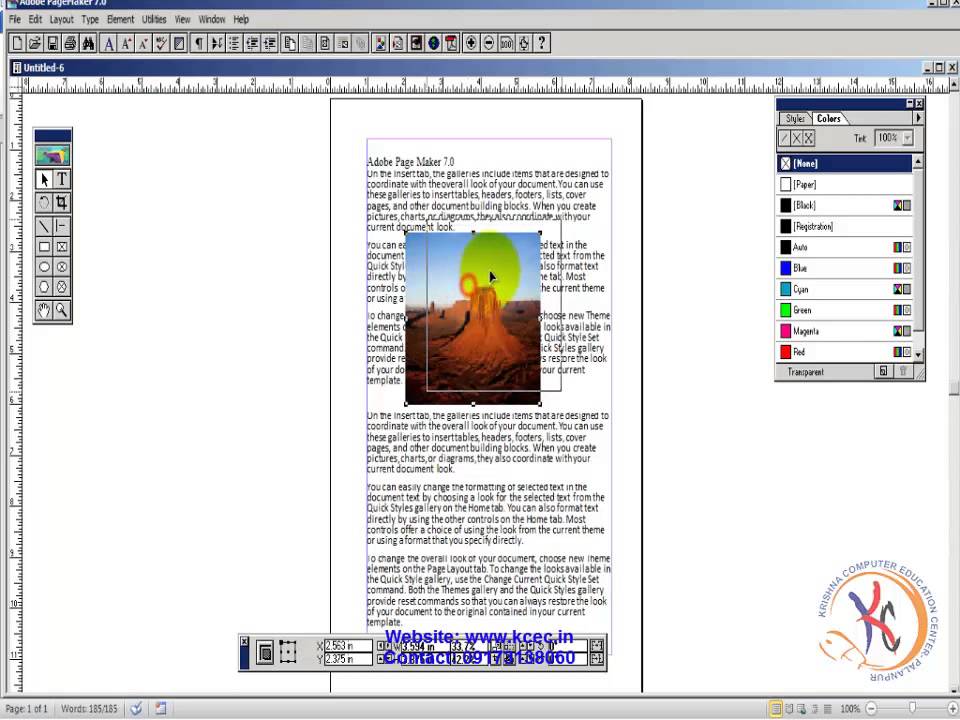960x720 pixels.
Task: Click the Open file toolbar icon
Action: click(x=35, y=43)
